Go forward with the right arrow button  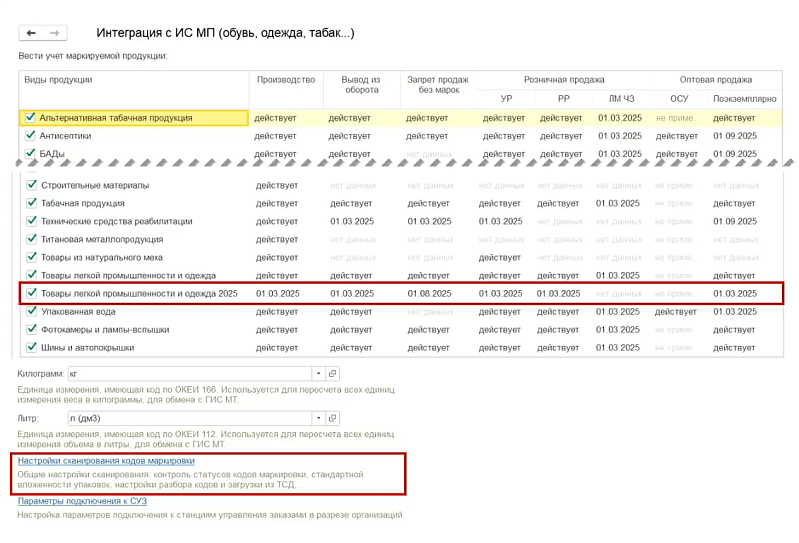pos(55,33)
